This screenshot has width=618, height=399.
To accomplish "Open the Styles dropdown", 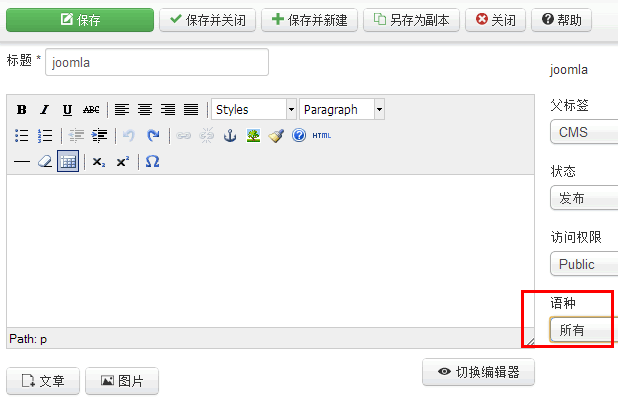I will [x=254, y=109].
